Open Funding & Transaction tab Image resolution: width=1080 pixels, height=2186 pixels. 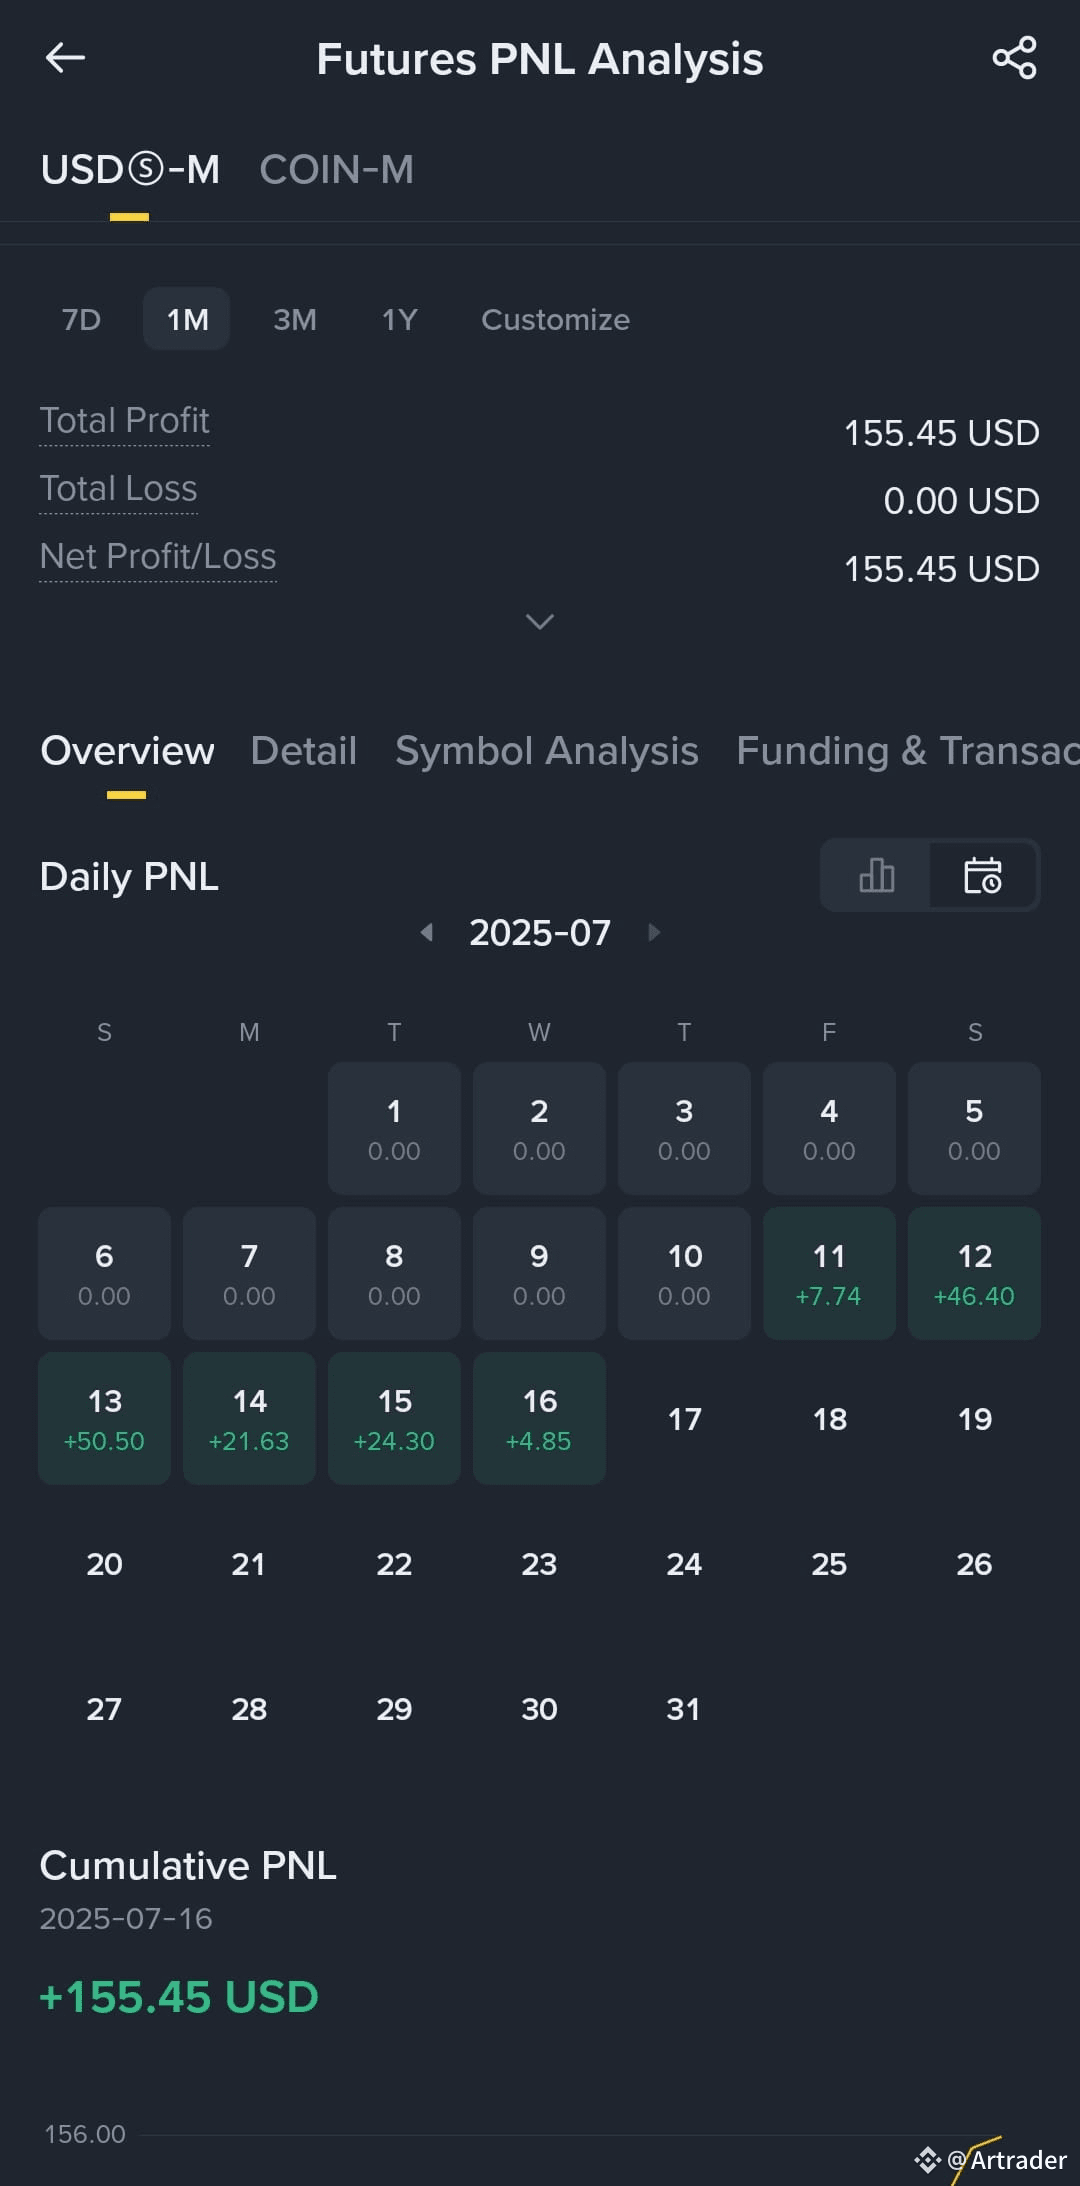[x=908, y=750]
